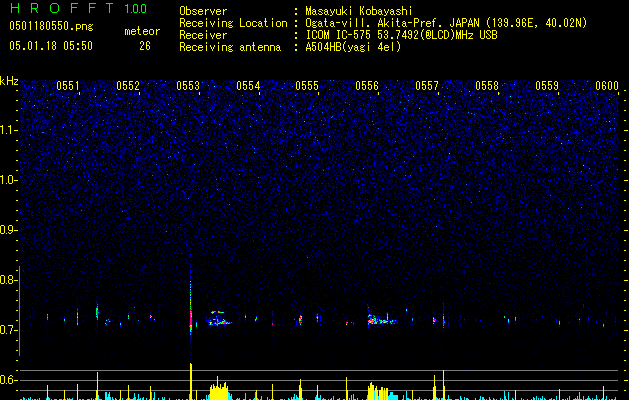Click the 0551 time marker
The image size is (629, 400).
[x=68, y=86]
